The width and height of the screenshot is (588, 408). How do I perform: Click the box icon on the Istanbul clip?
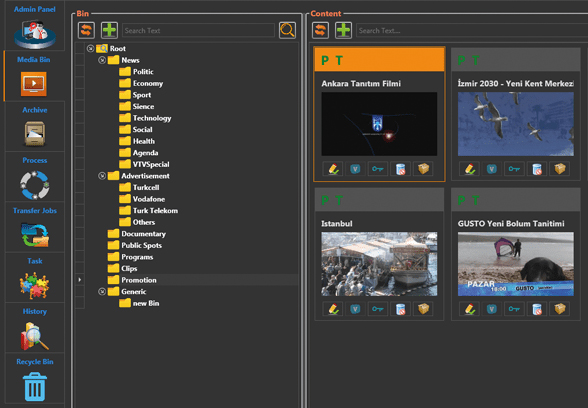(x=423, y=309)
